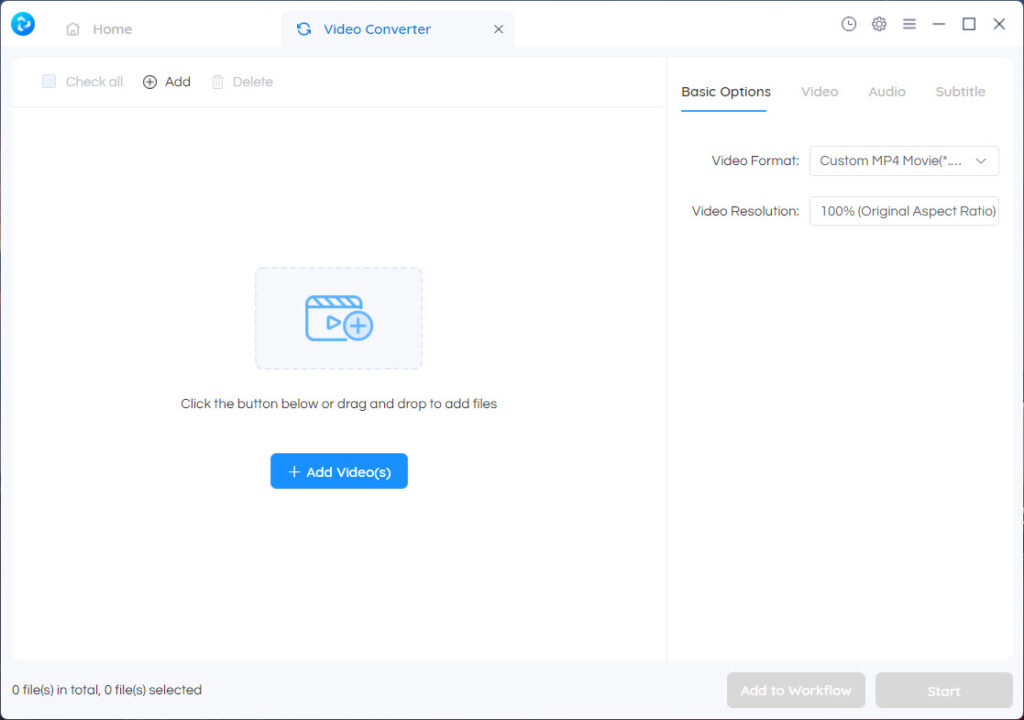
Task: Switch to the Subtitle options tab
Action: point(960,92)
